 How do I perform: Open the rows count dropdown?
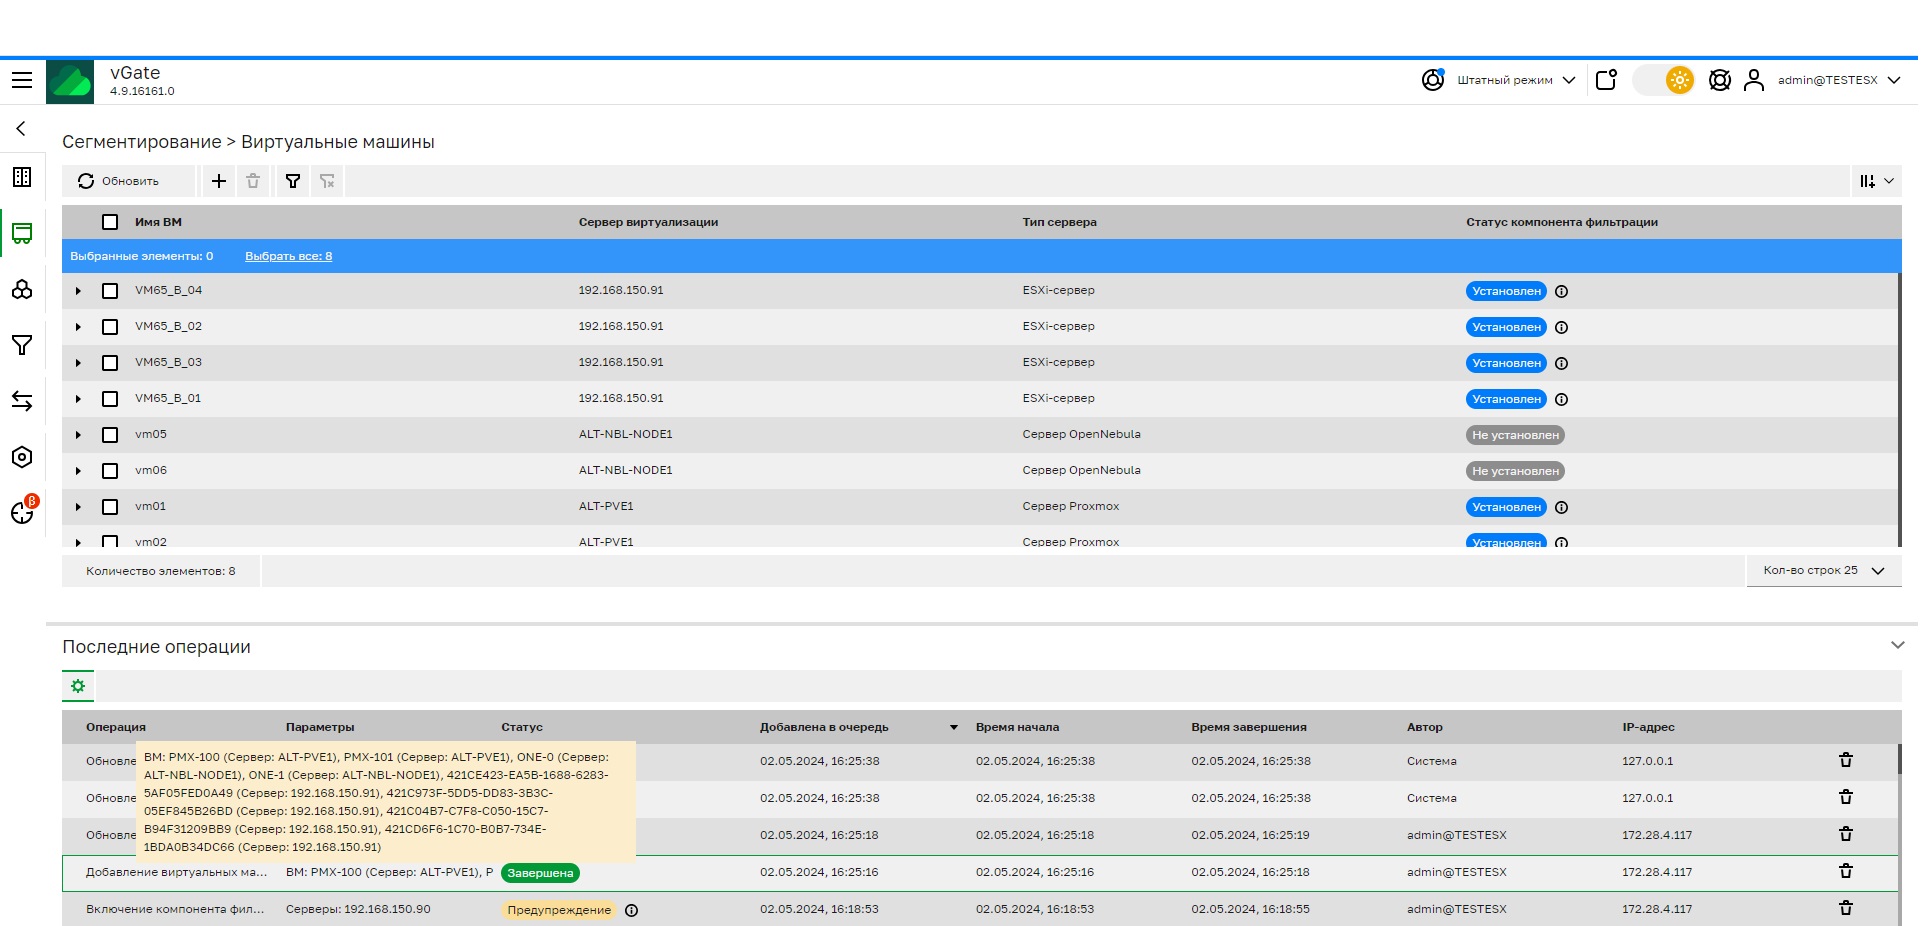tap(1823, 571)
